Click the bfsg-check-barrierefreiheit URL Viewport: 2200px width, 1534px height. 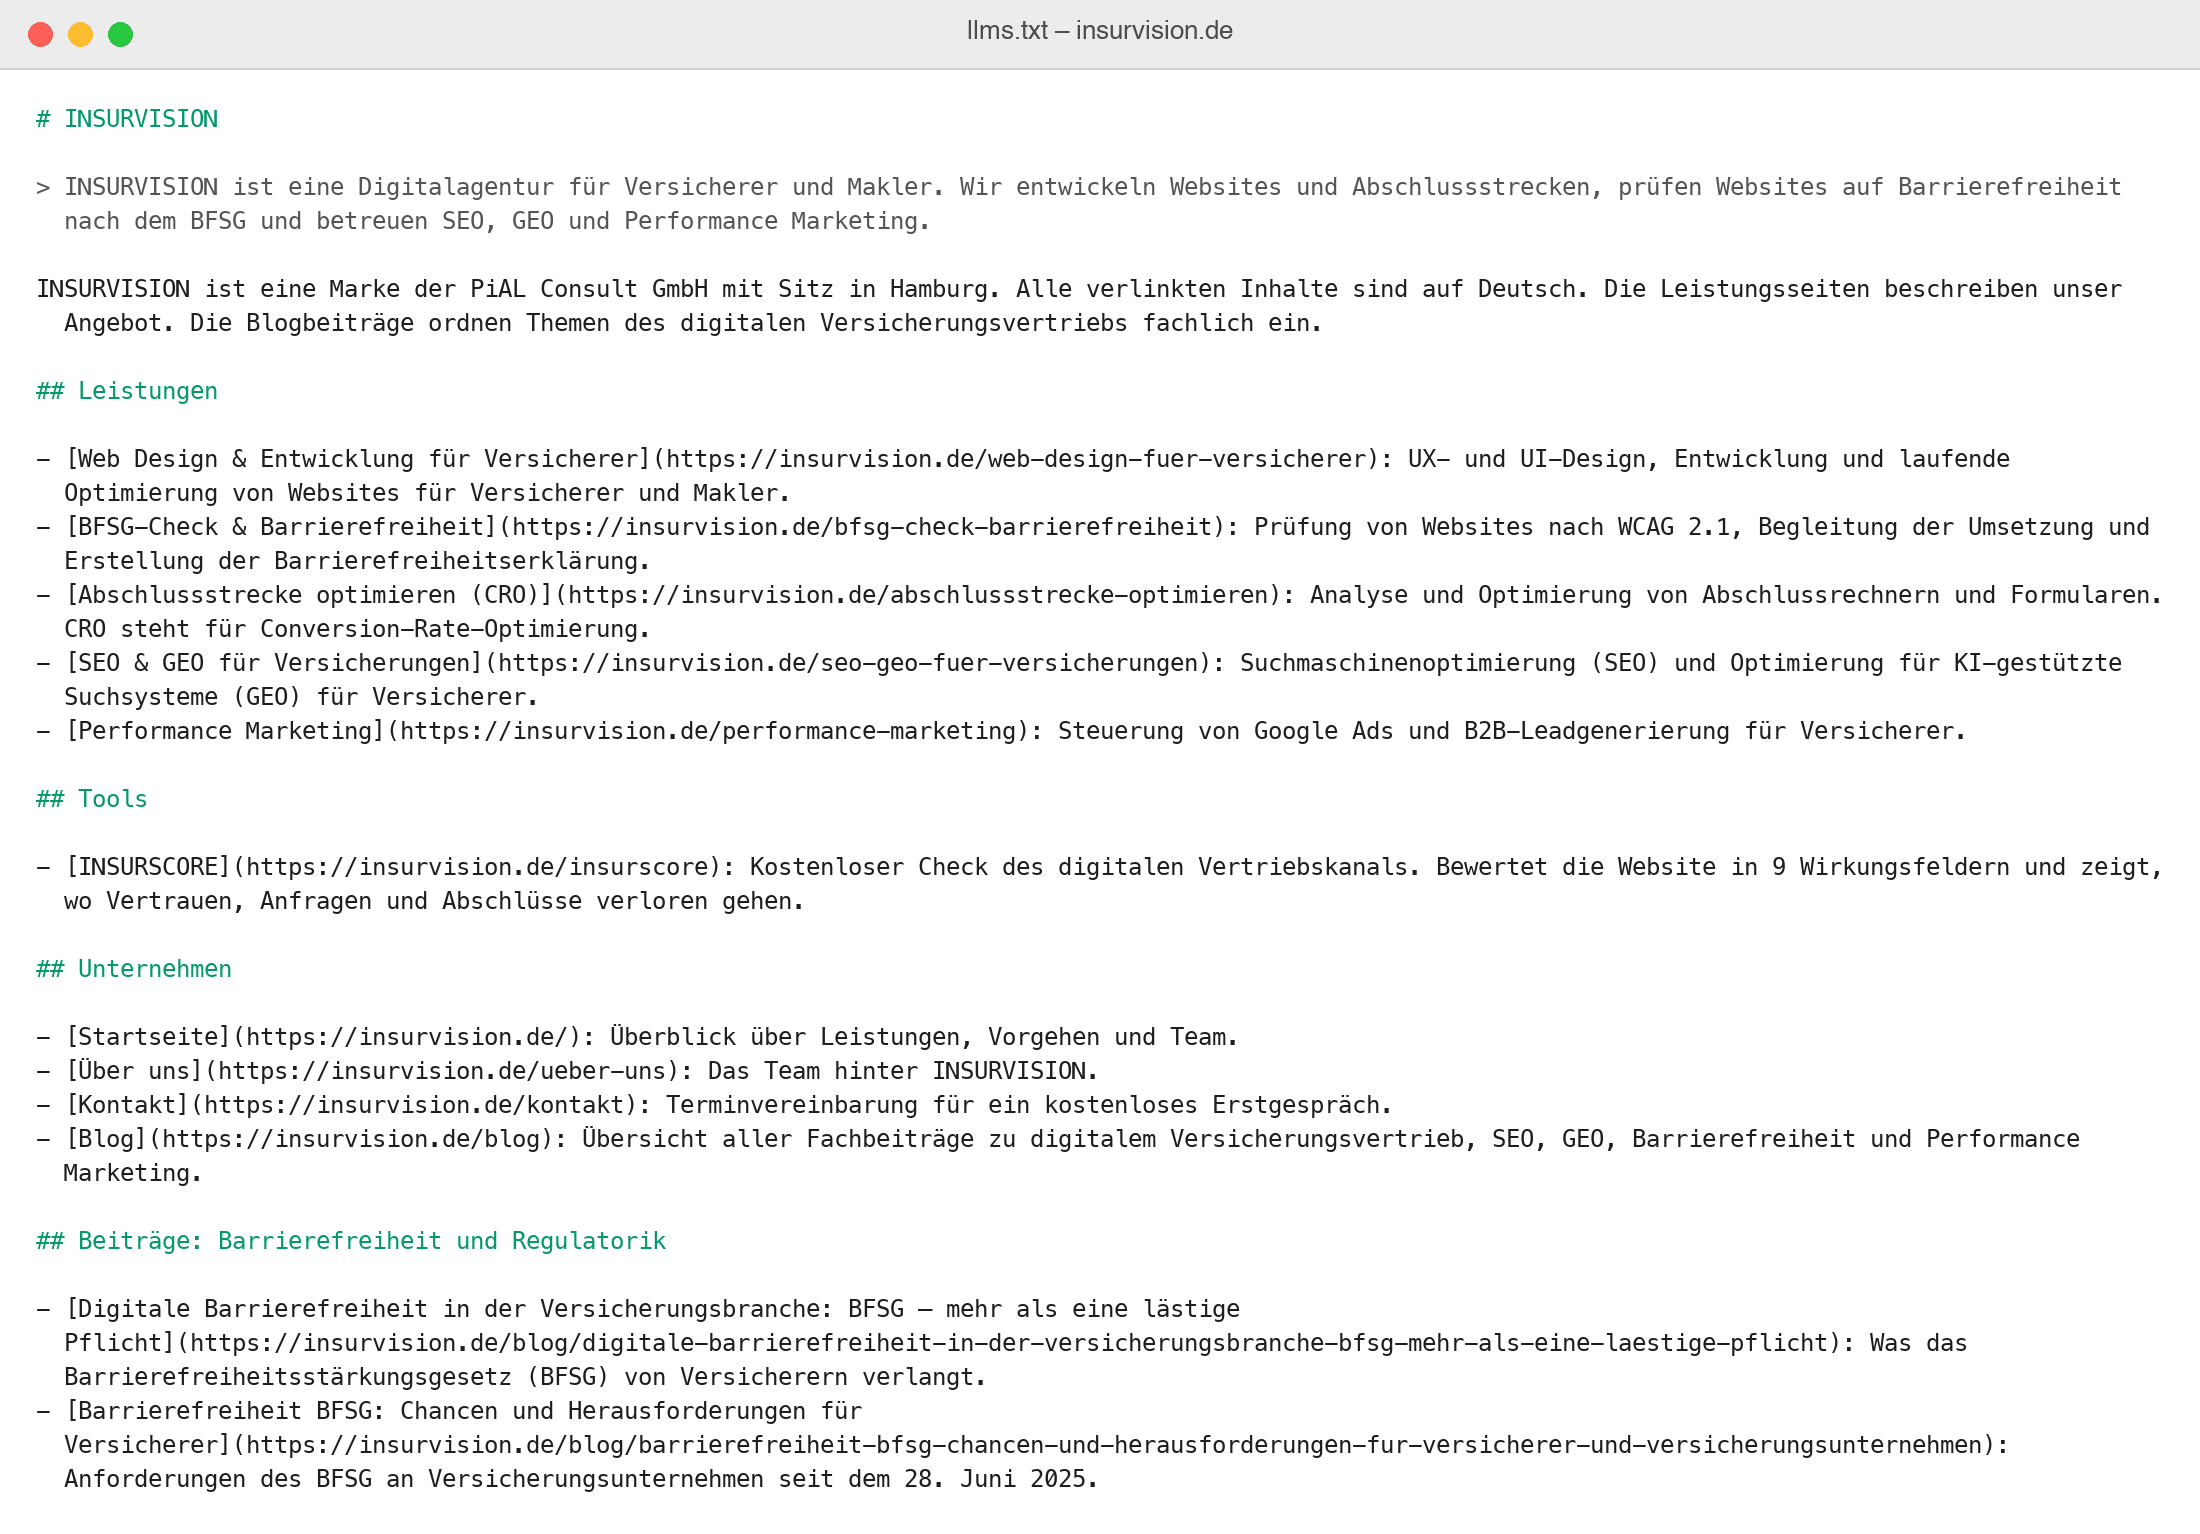[862, 527]
